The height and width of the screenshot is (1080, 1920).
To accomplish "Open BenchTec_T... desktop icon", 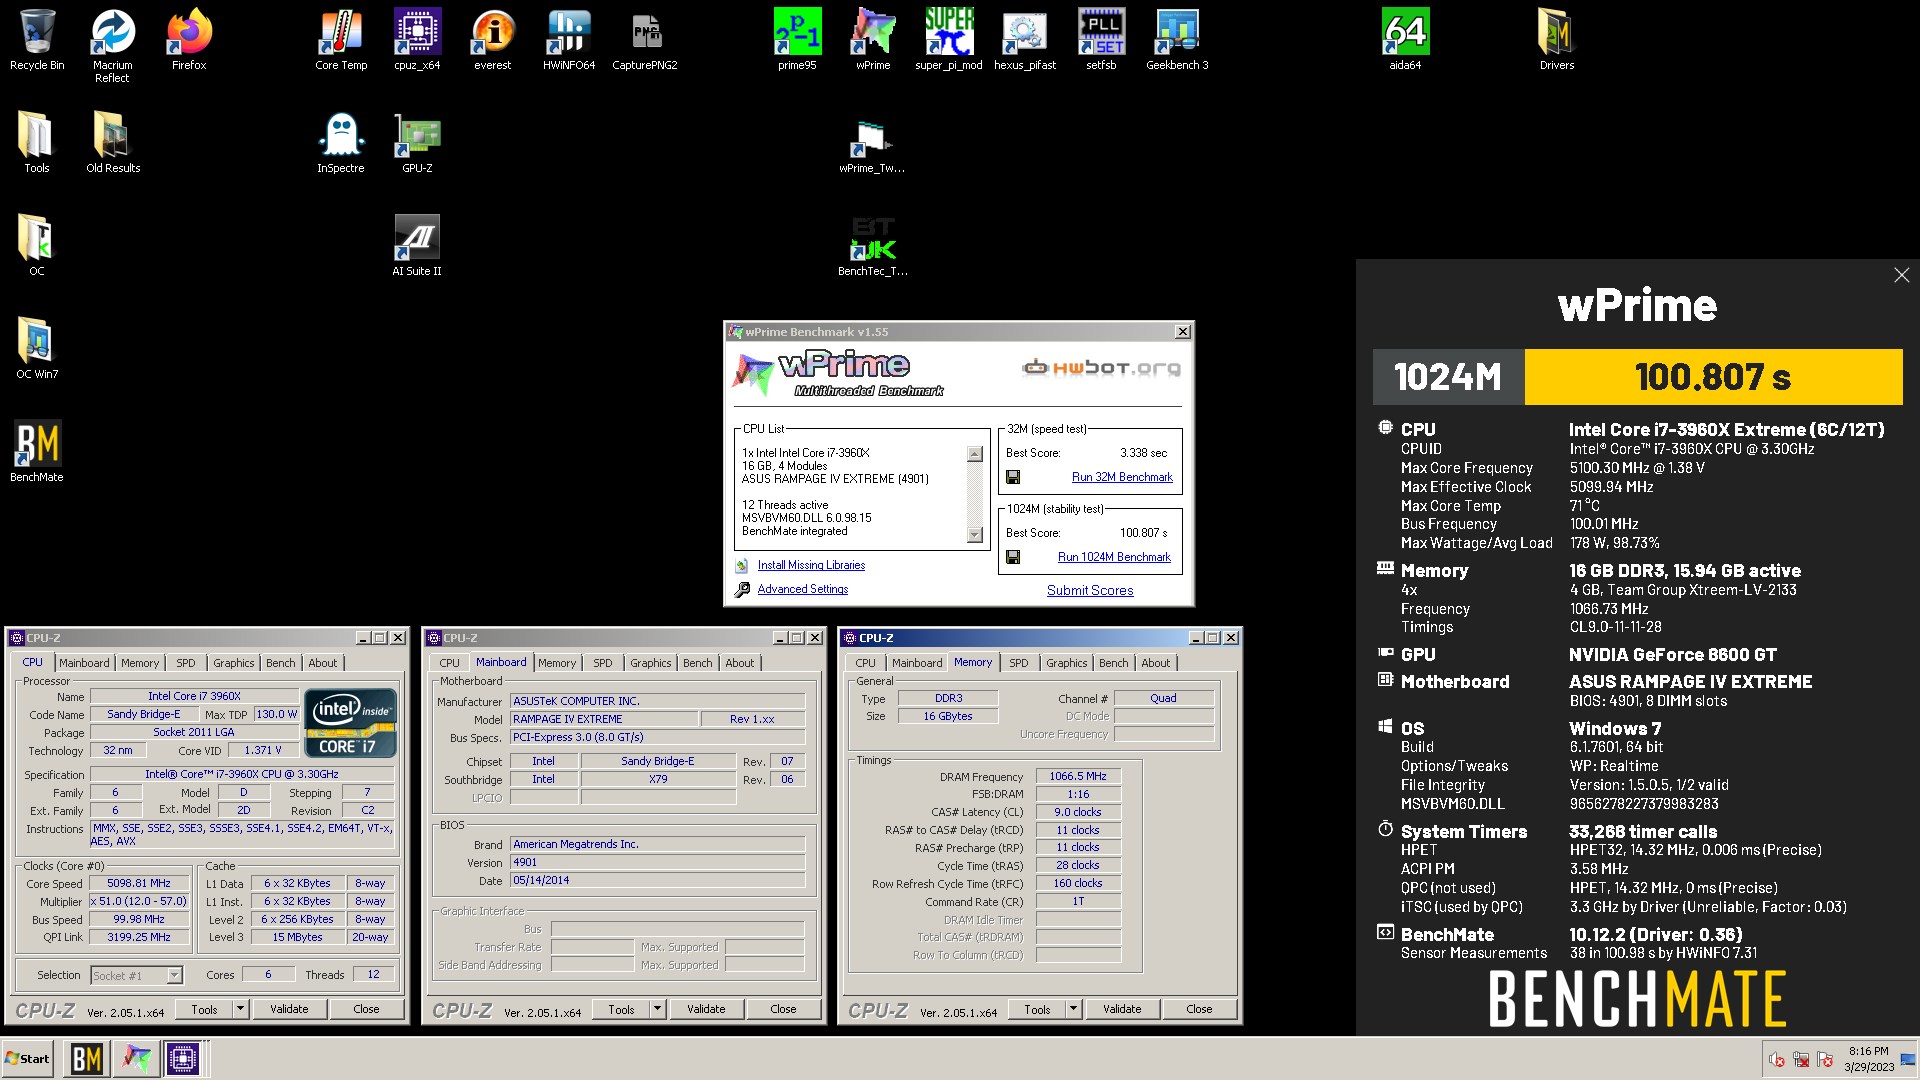I will pos(873,246).
